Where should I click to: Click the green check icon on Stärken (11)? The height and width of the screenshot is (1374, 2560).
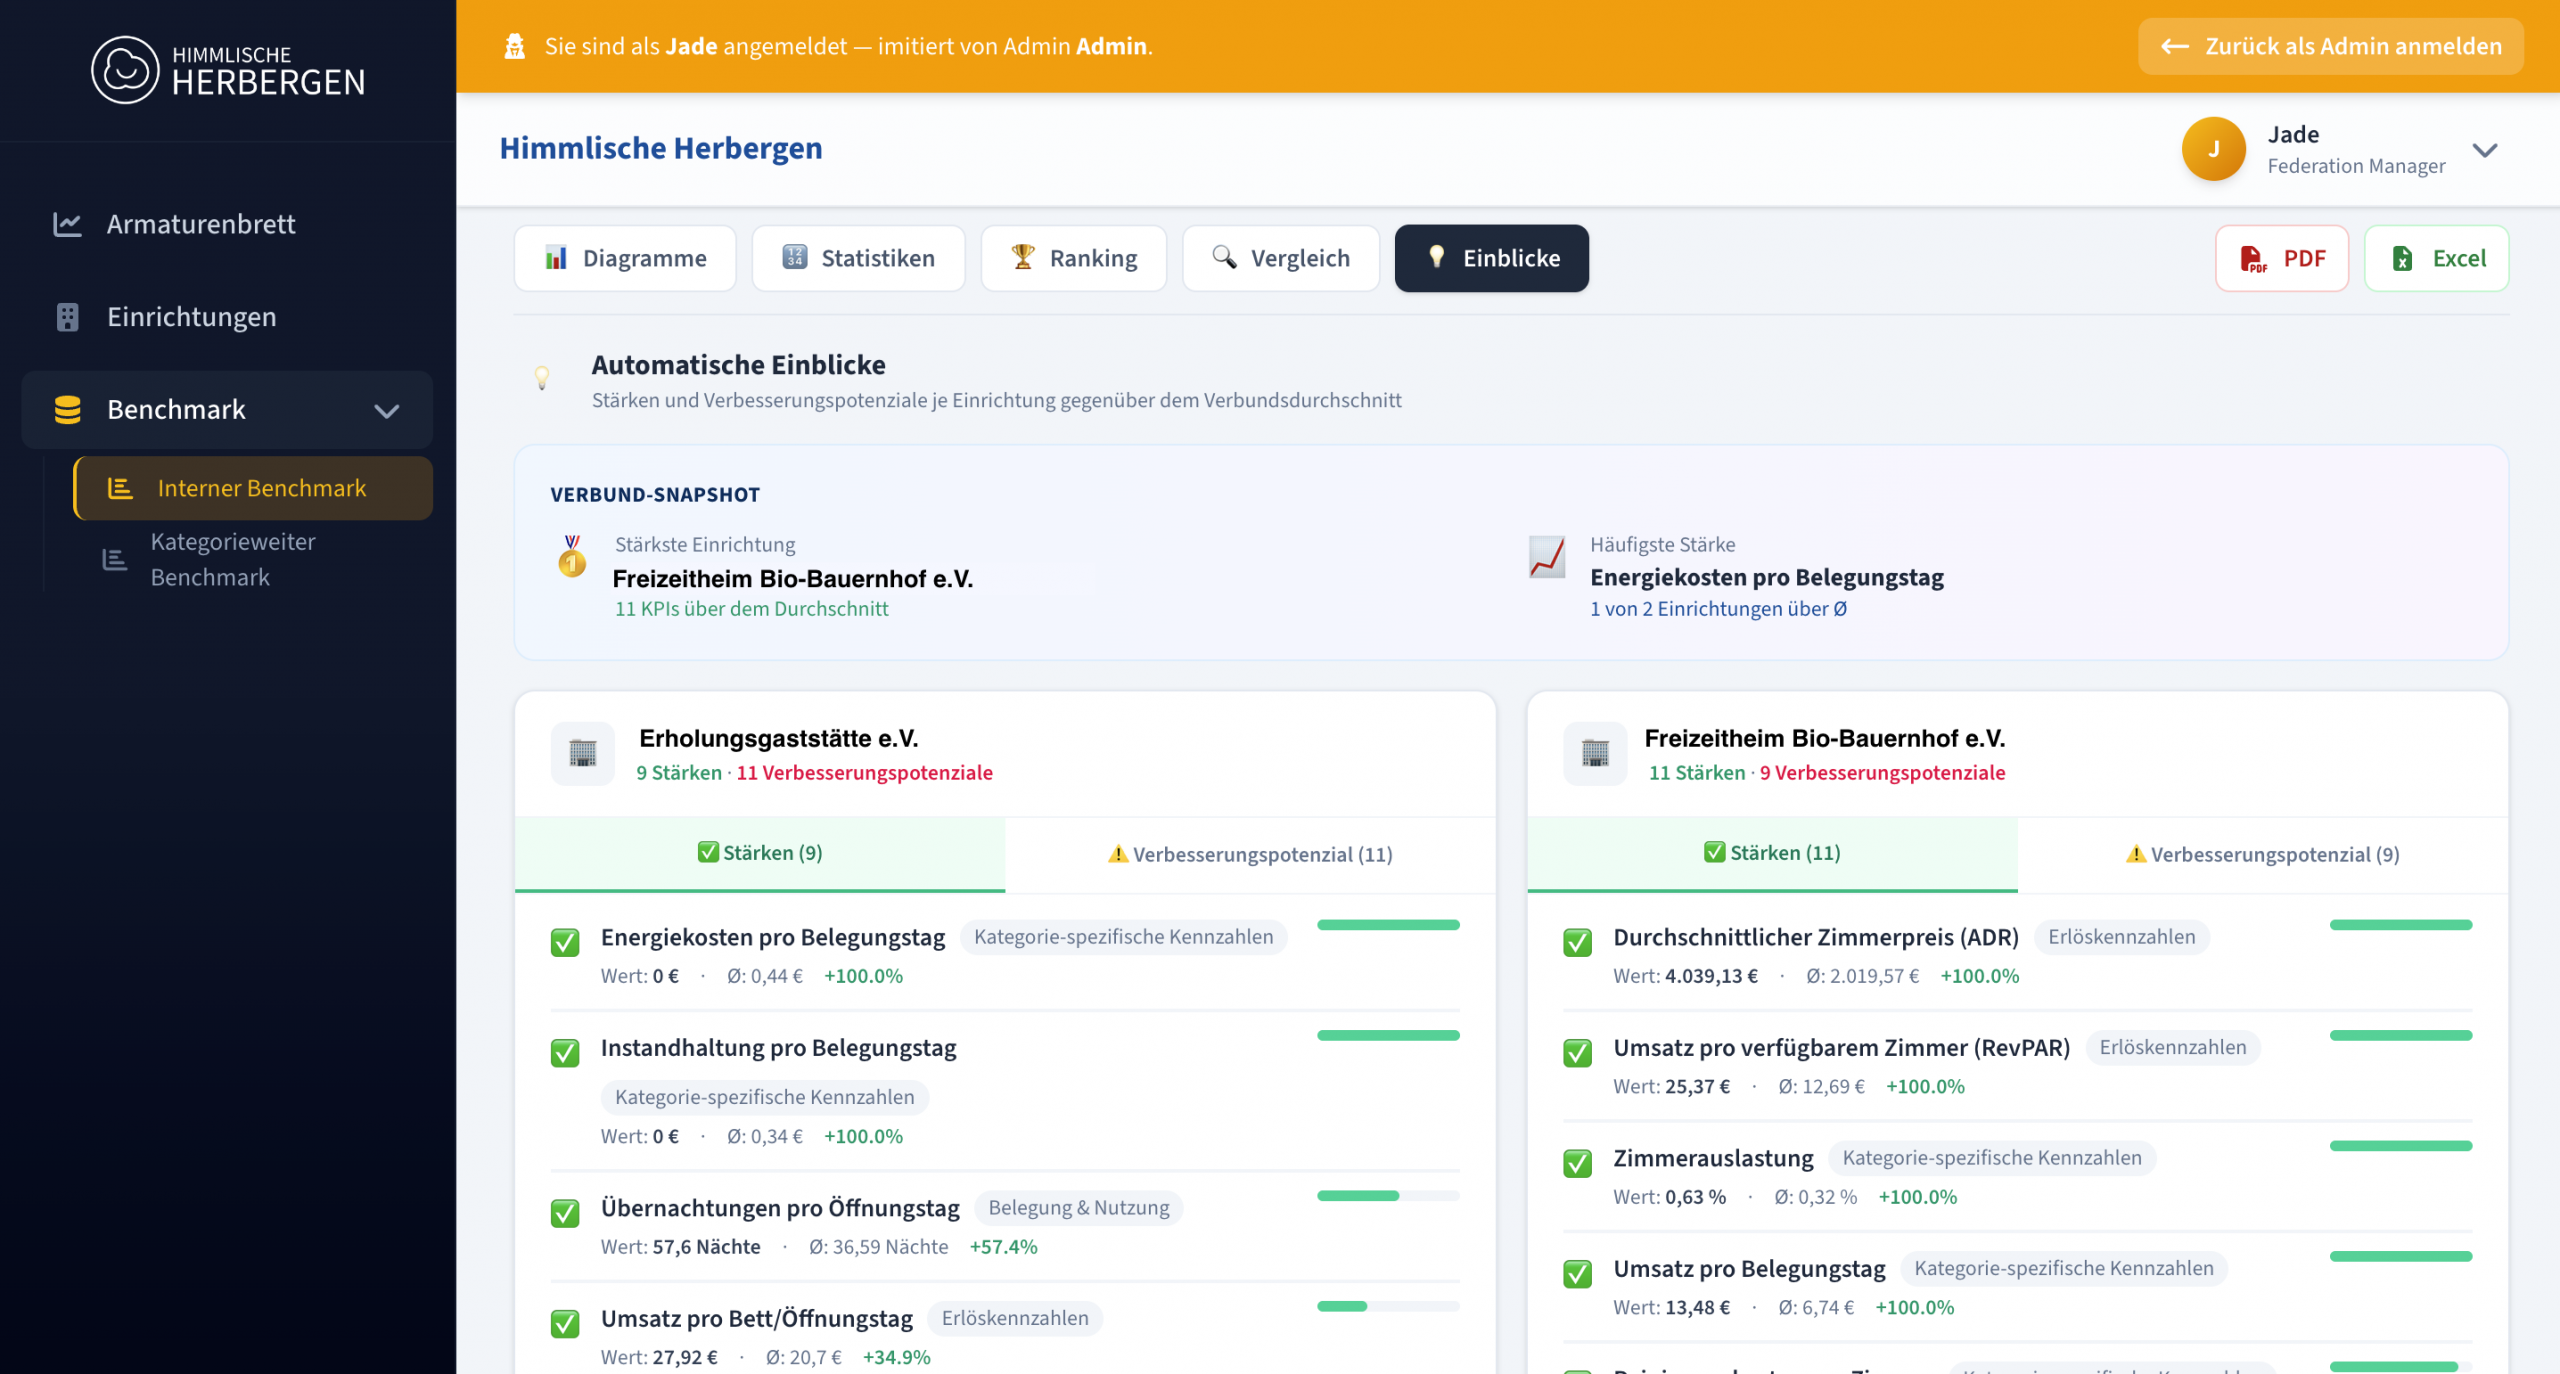(1715, 852)
